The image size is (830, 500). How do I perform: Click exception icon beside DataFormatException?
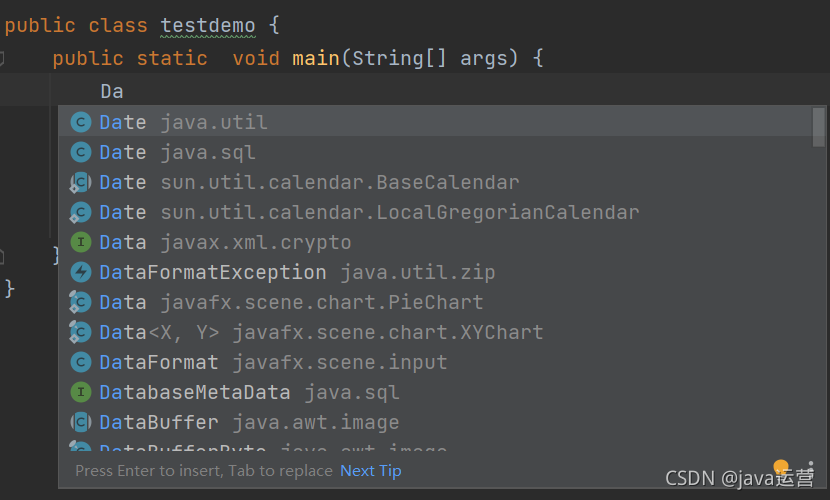click(x=81, y=272)
